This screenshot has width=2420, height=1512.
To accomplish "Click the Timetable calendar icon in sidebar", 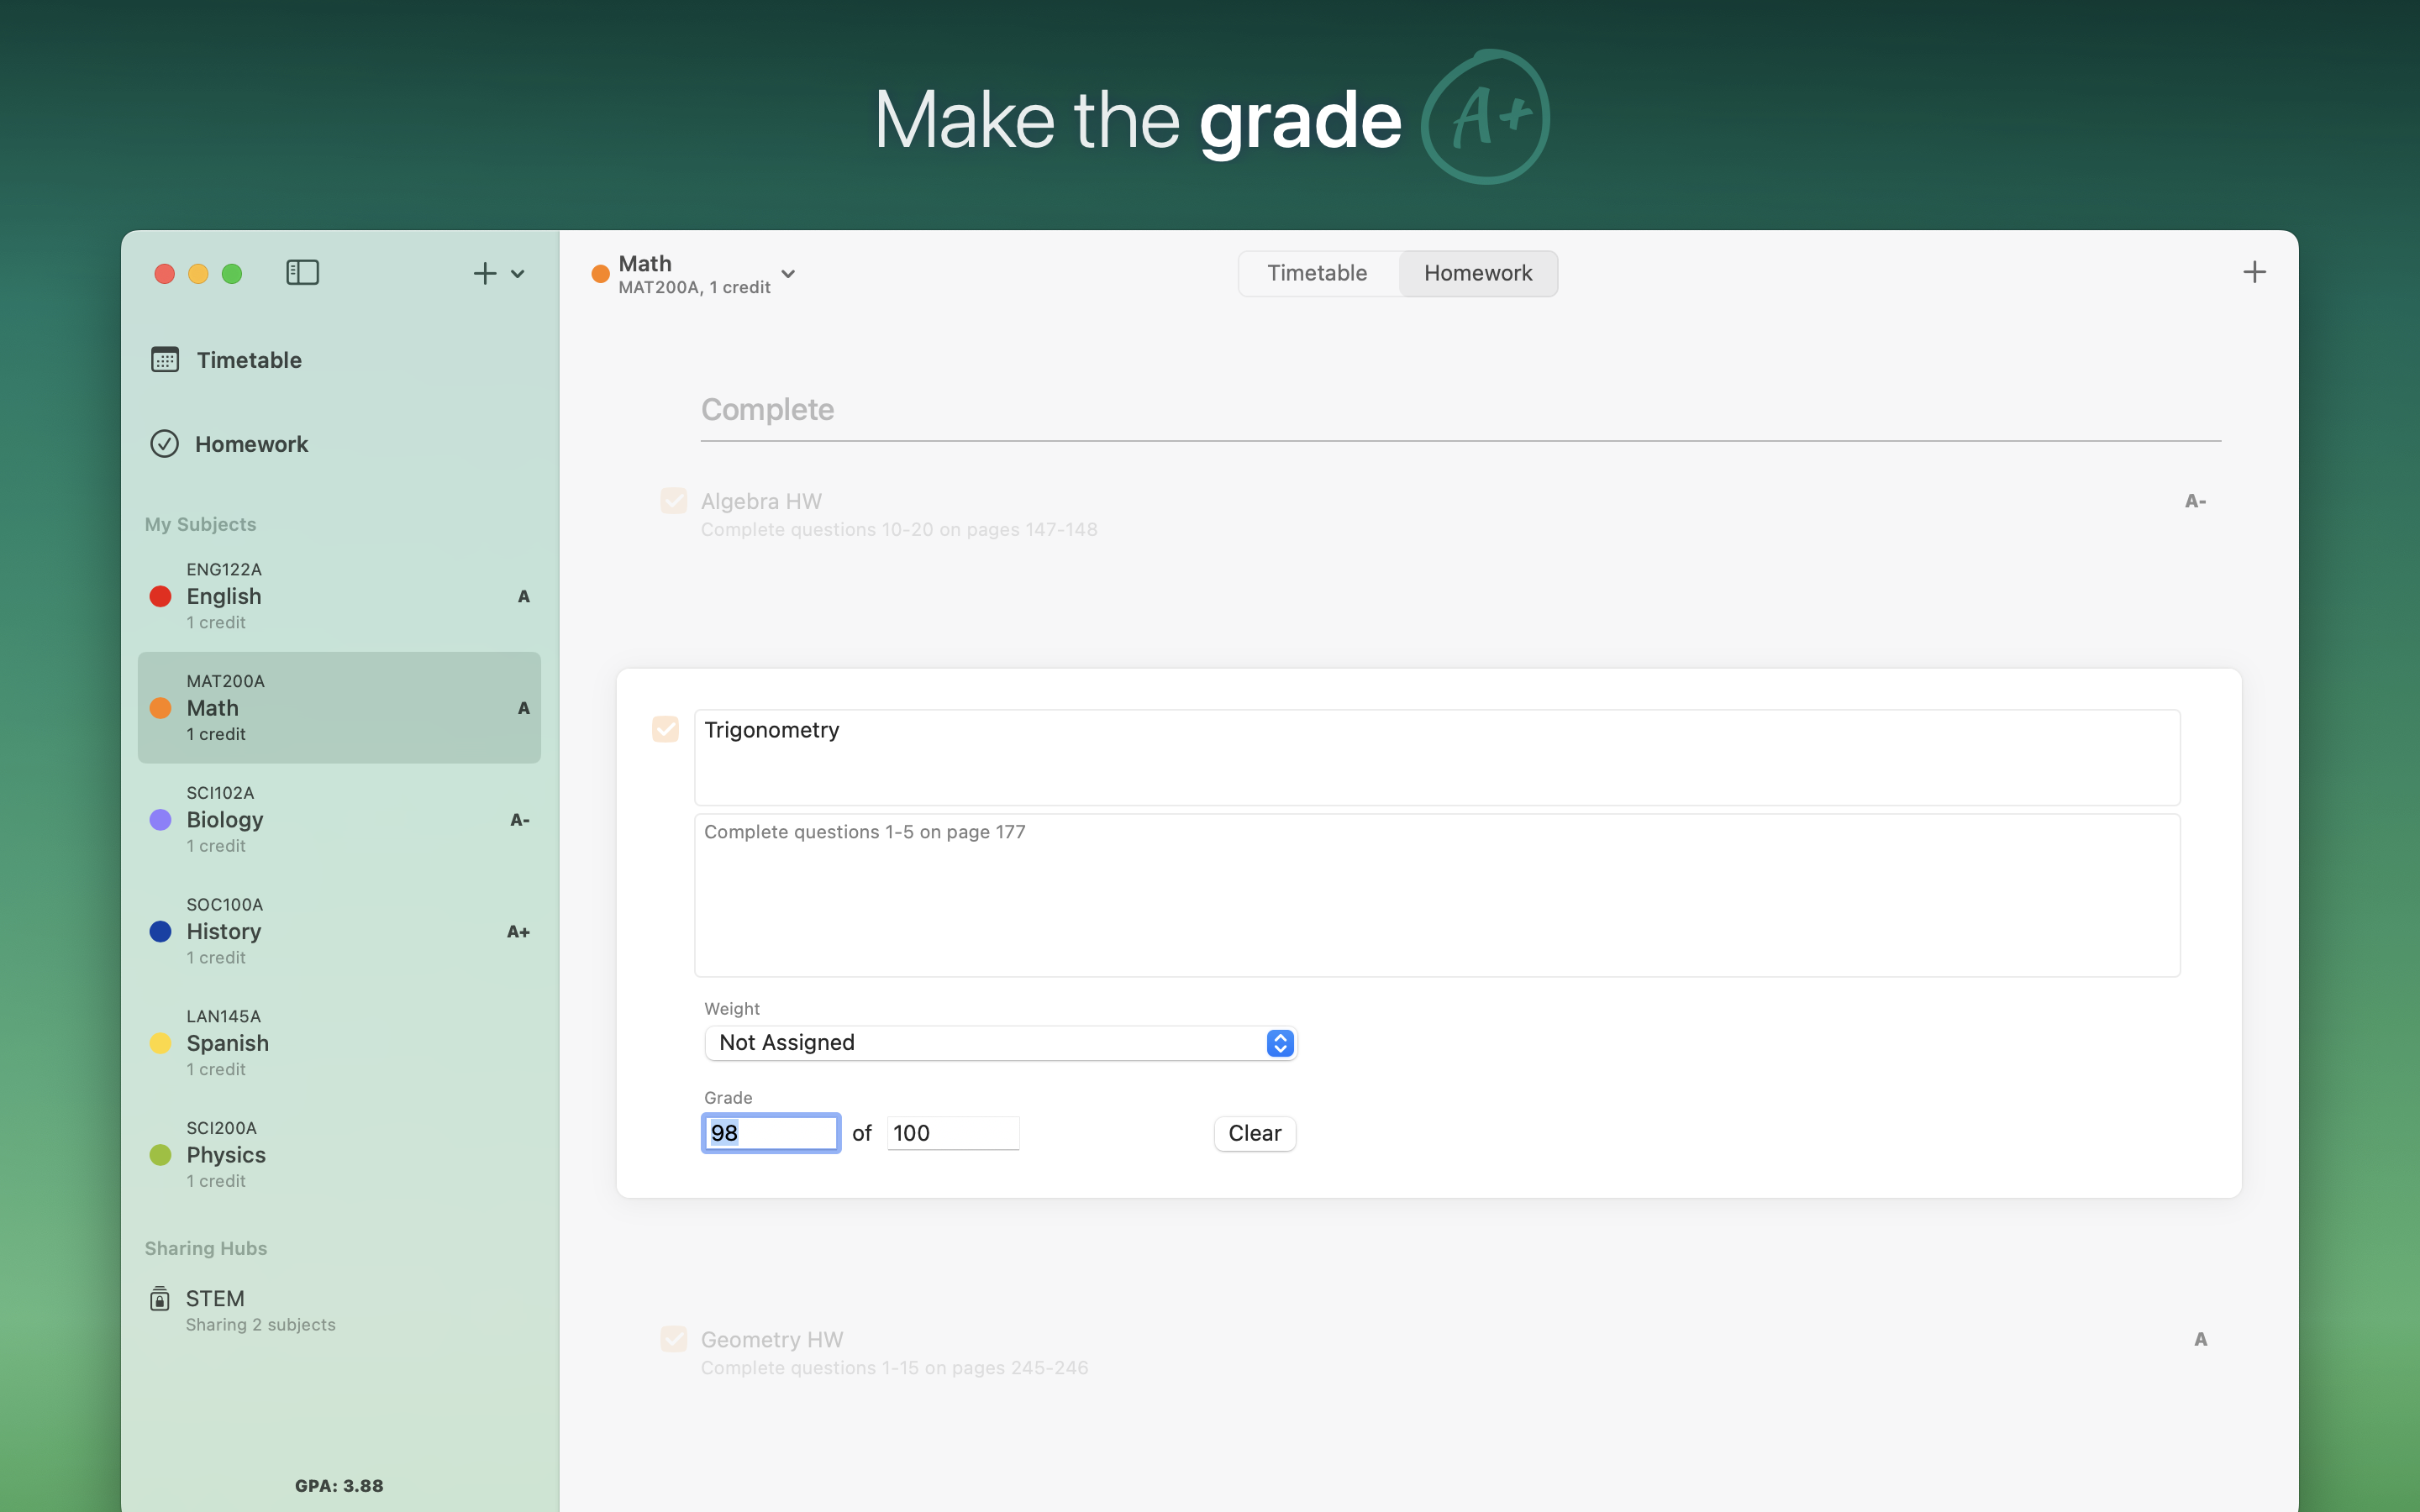I will [165, 359].
